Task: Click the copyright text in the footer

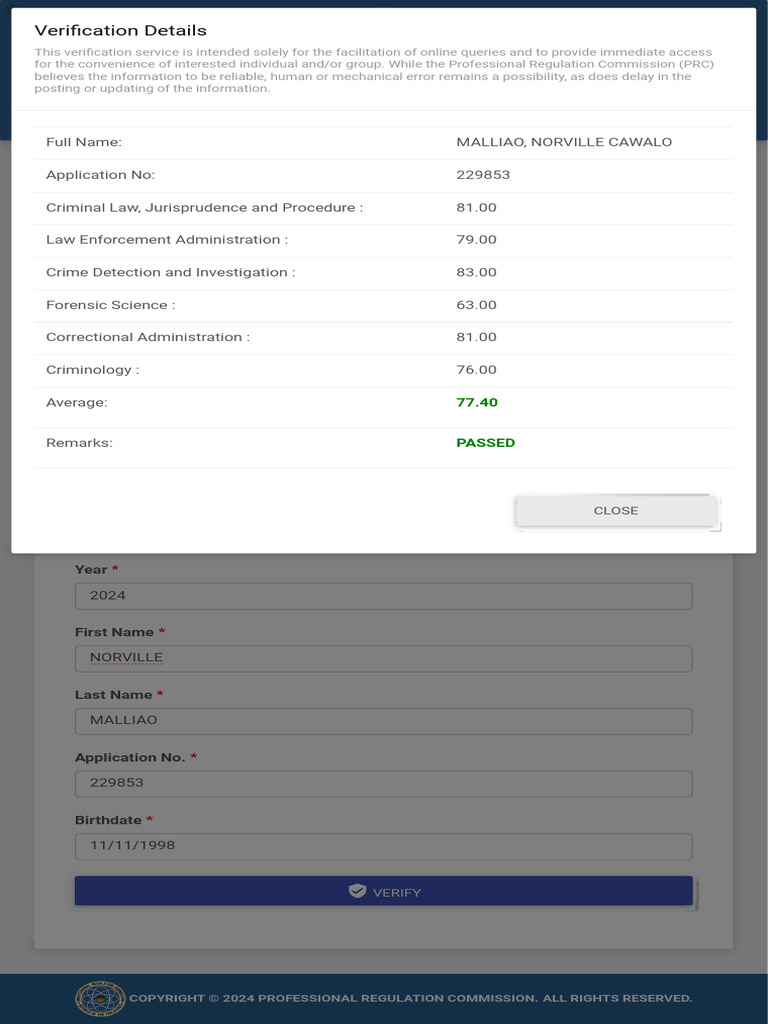Action: (x=410, y=998)
